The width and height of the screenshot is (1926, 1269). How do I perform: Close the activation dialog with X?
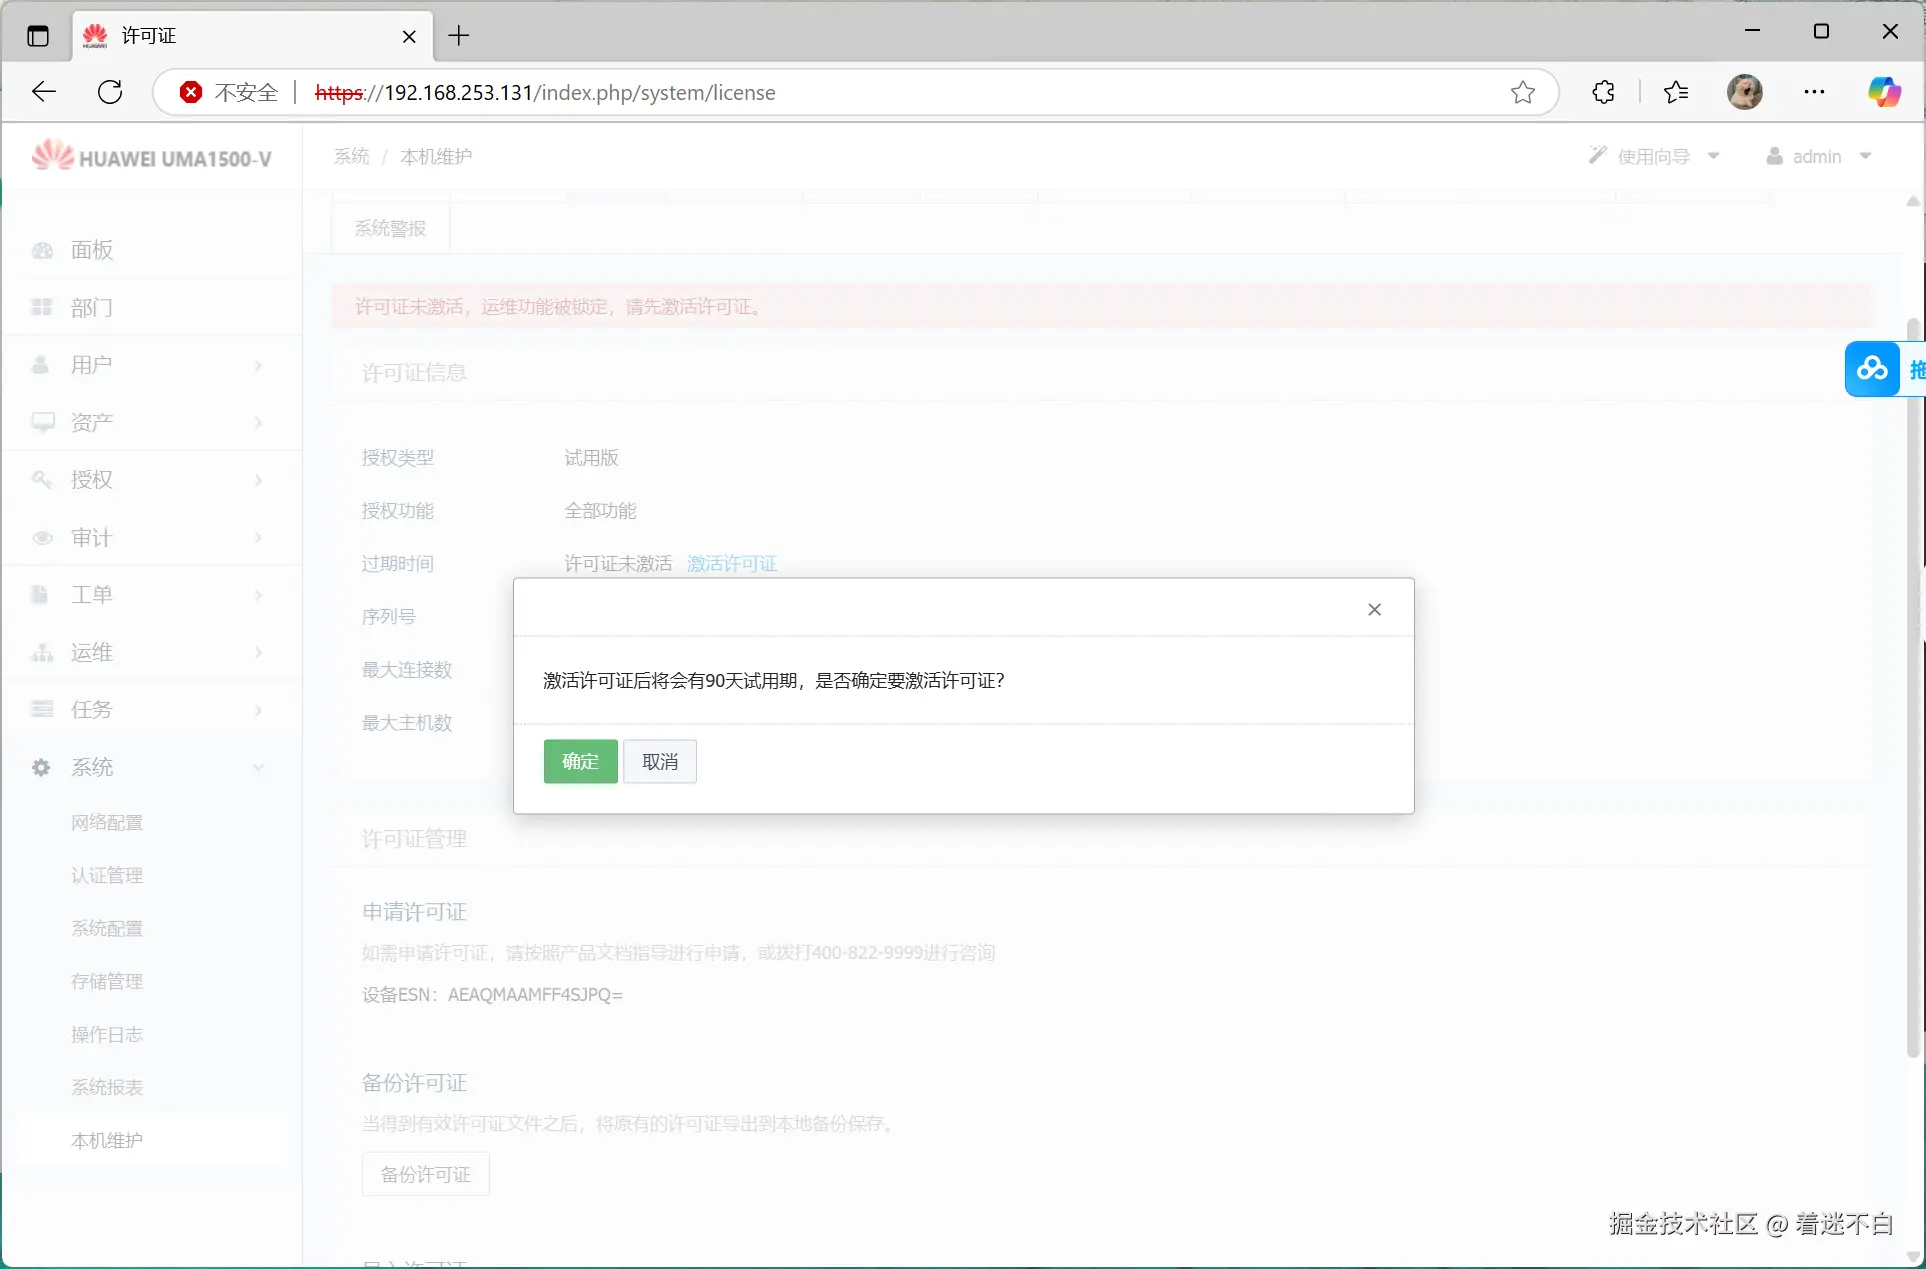coord(1374,609)
